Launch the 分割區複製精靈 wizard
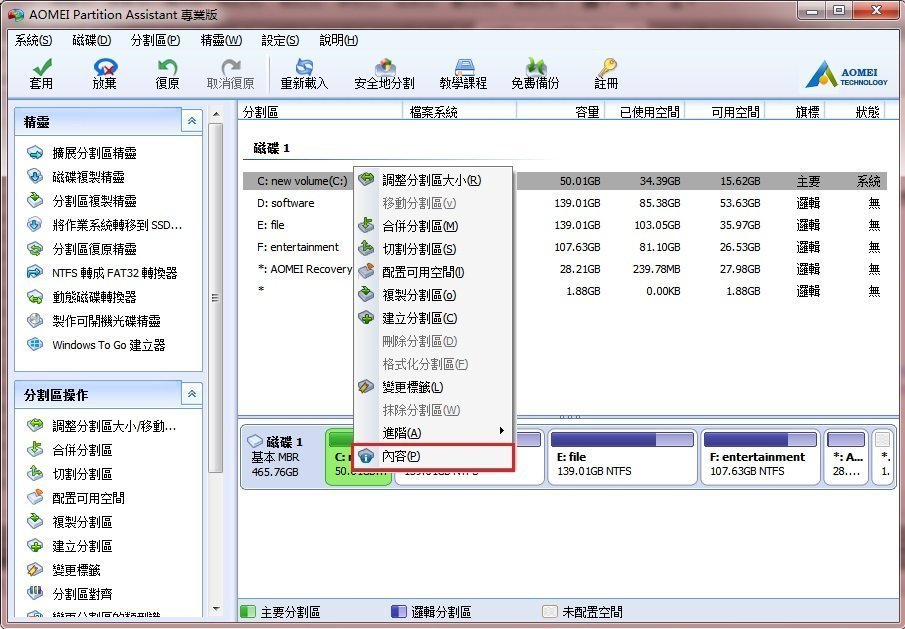Screen dimensions: 905x629 pyautogui.click(x=82, y=201)
